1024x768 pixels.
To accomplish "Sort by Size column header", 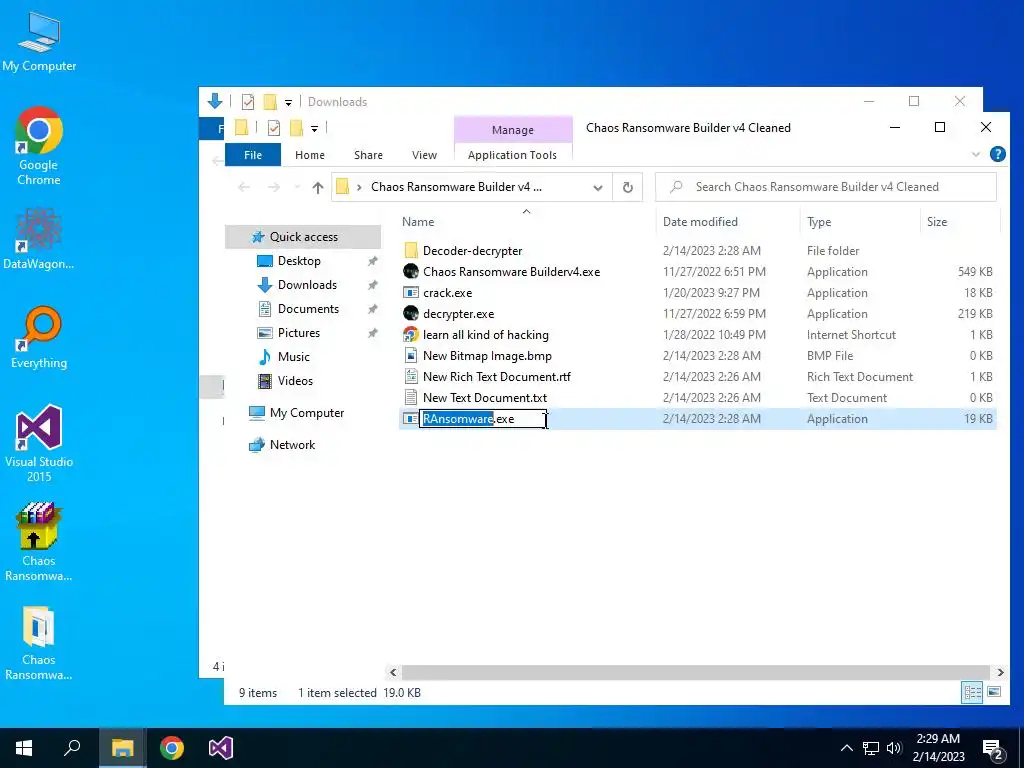I will [959, 222].
